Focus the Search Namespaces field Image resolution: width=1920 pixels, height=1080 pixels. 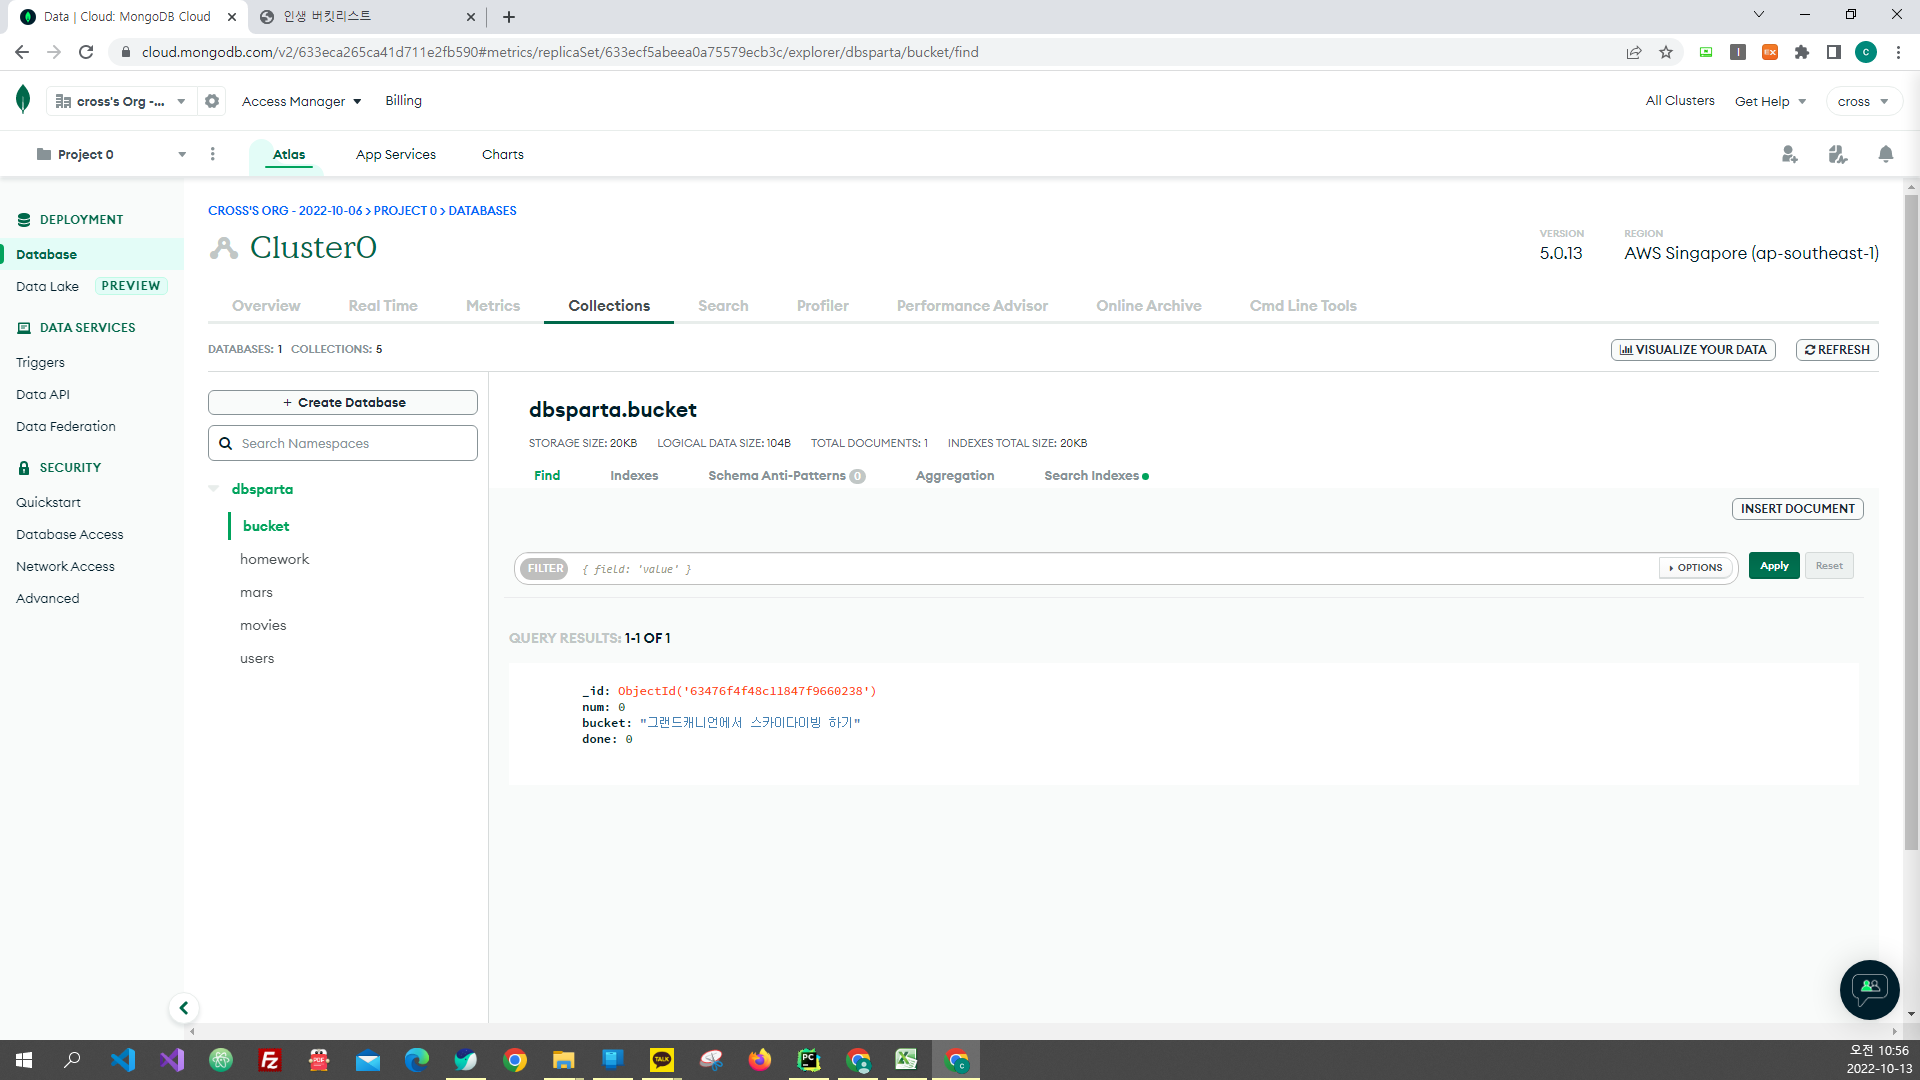pyautogui.click(x=343, y=443)
